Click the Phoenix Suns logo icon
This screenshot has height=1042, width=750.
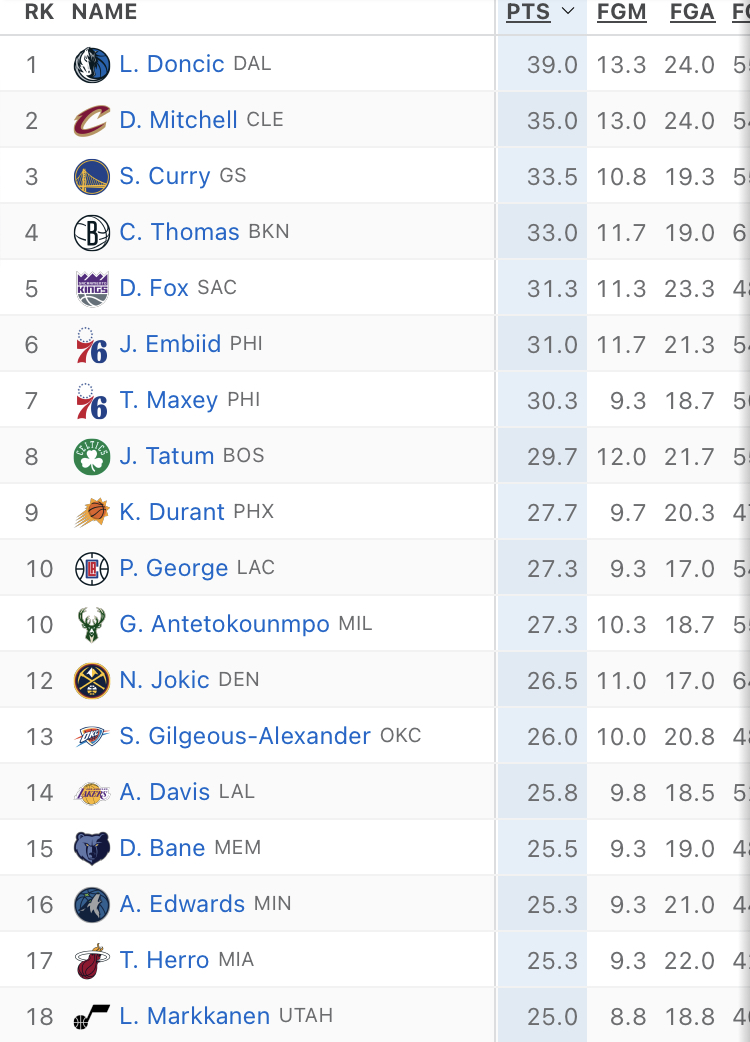[92, 513]
